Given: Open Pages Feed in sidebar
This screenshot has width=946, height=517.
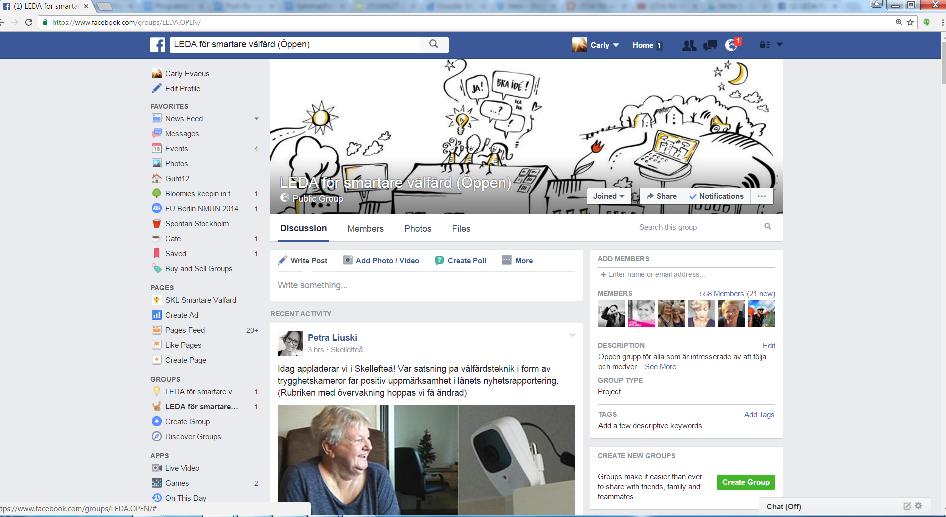Looking at the screenshot, I should click(x=185, y=330).
